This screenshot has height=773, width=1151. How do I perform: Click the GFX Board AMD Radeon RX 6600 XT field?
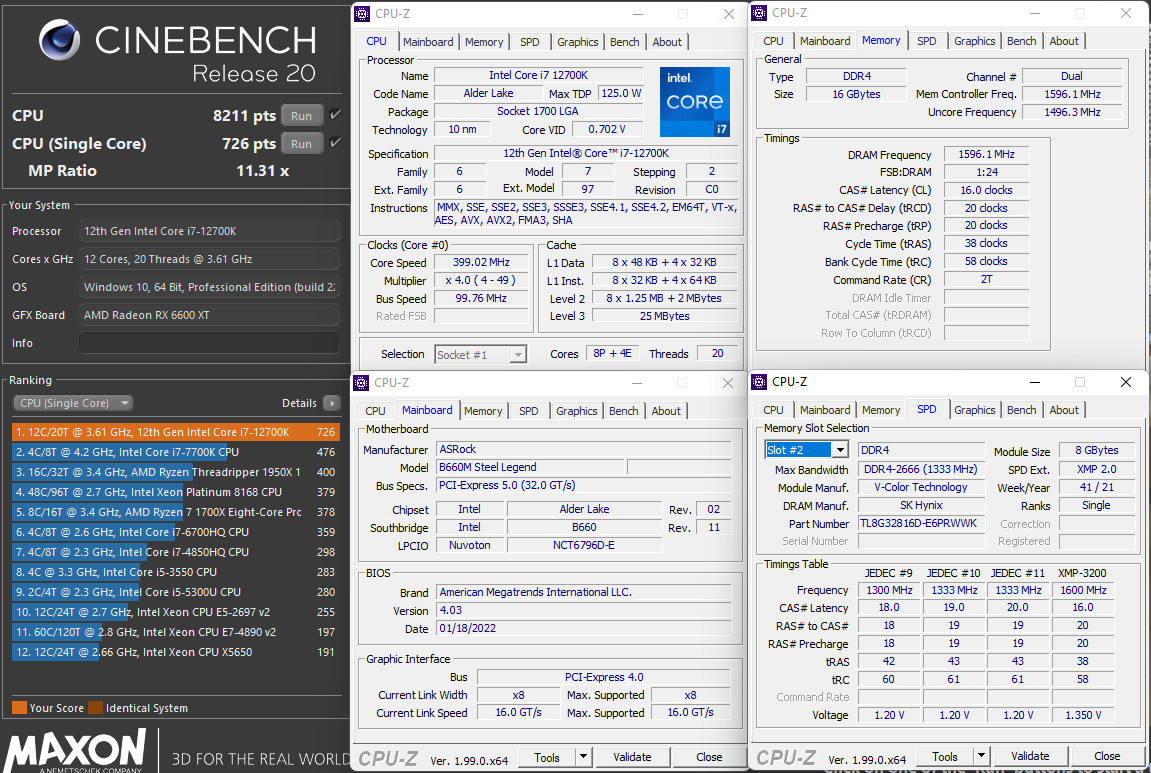pyautogui.click(x=209, y=315)
